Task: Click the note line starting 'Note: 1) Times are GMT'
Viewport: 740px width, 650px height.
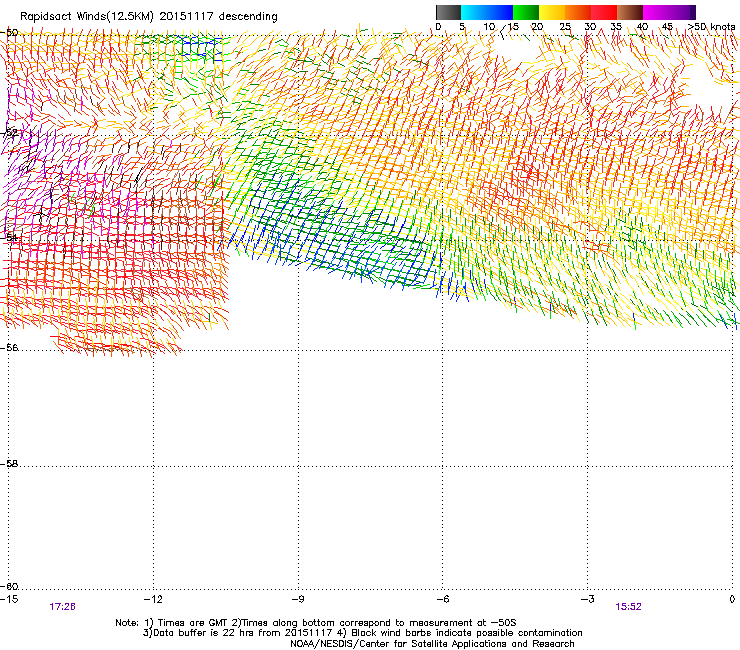Action: click(x=316, y=623)
